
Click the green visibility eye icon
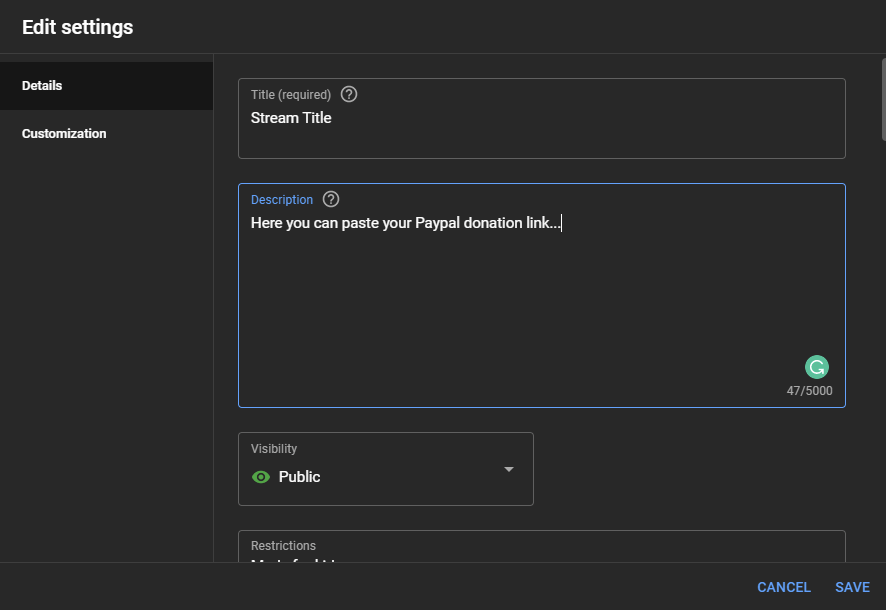point(259,477)
